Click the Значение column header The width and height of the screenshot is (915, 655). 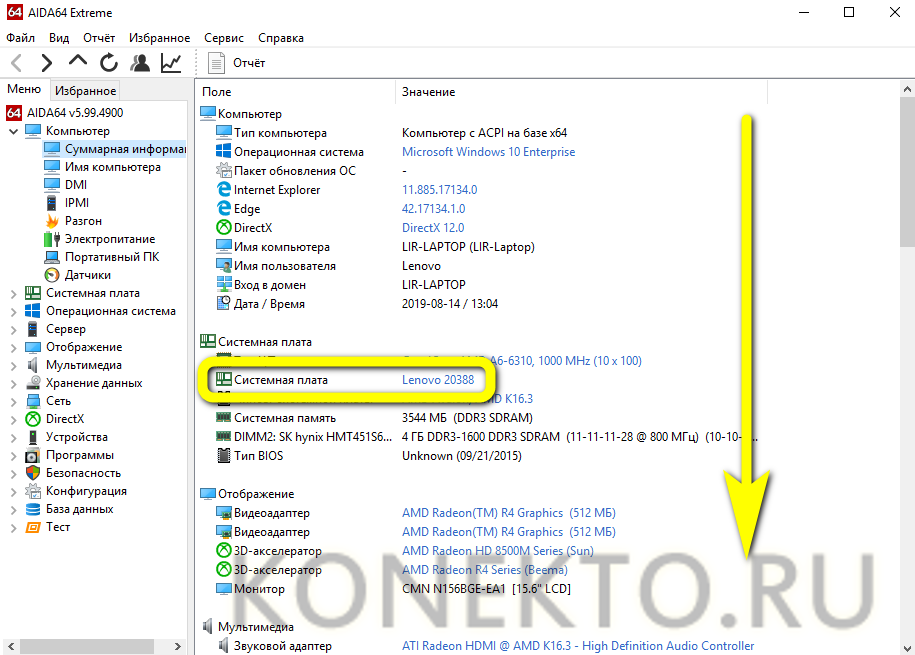pyautogui.click(x=428, y=92)
